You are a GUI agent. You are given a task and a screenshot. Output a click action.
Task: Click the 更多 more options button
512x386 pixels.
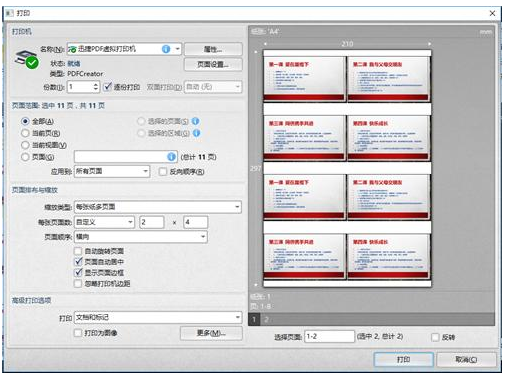(211, 333)
